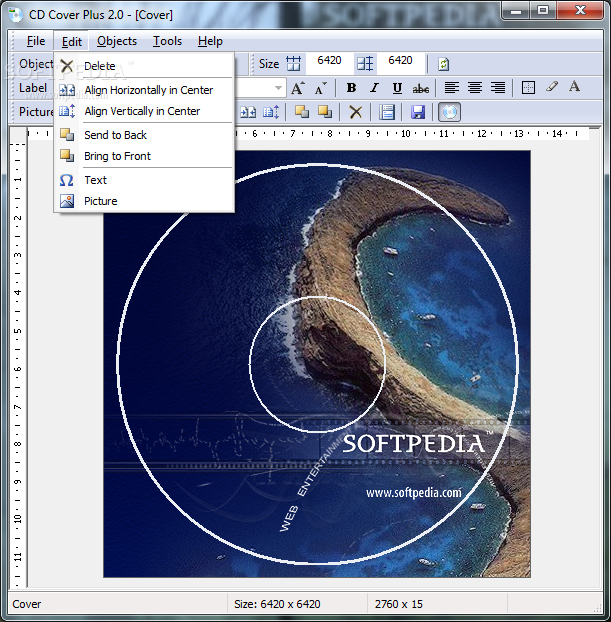Click the highlighter pen icon
Image resolution: width=611 pixels, height=622 pixels.
pyautogui.click(x=551, y=87)
